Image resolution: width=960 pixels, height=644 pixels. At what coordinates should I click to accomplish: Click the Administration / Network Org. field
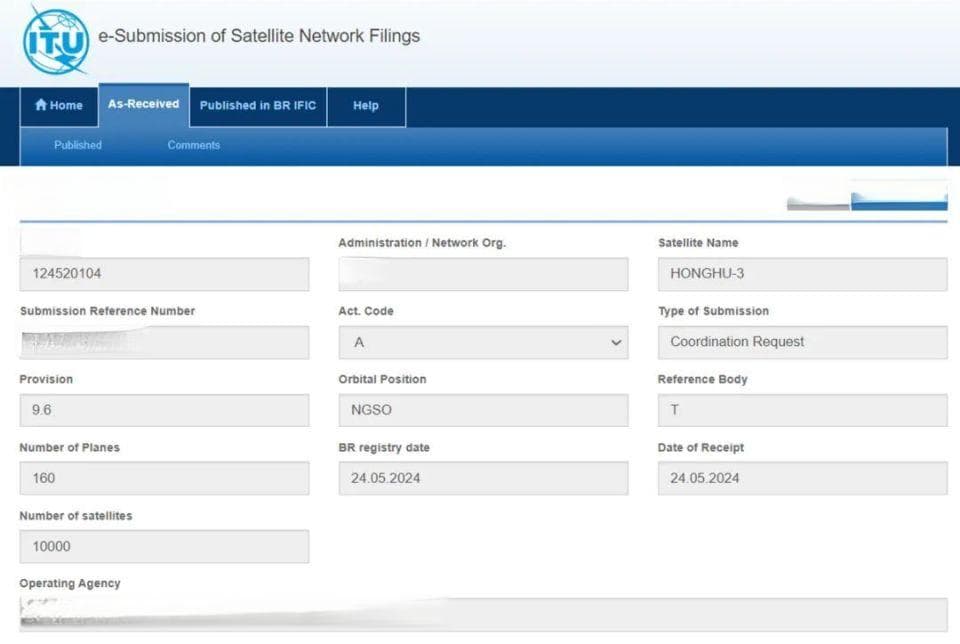coord(483,274)
